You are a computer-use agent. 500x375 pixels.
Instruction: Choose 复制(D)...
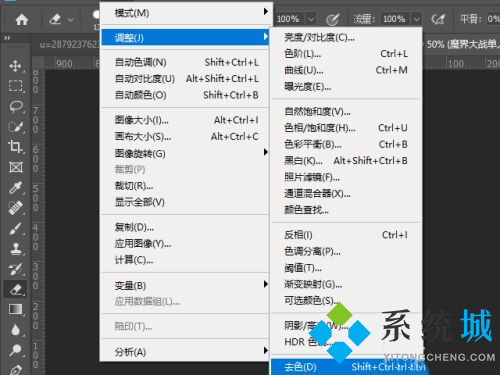click(x=186, y=227)
